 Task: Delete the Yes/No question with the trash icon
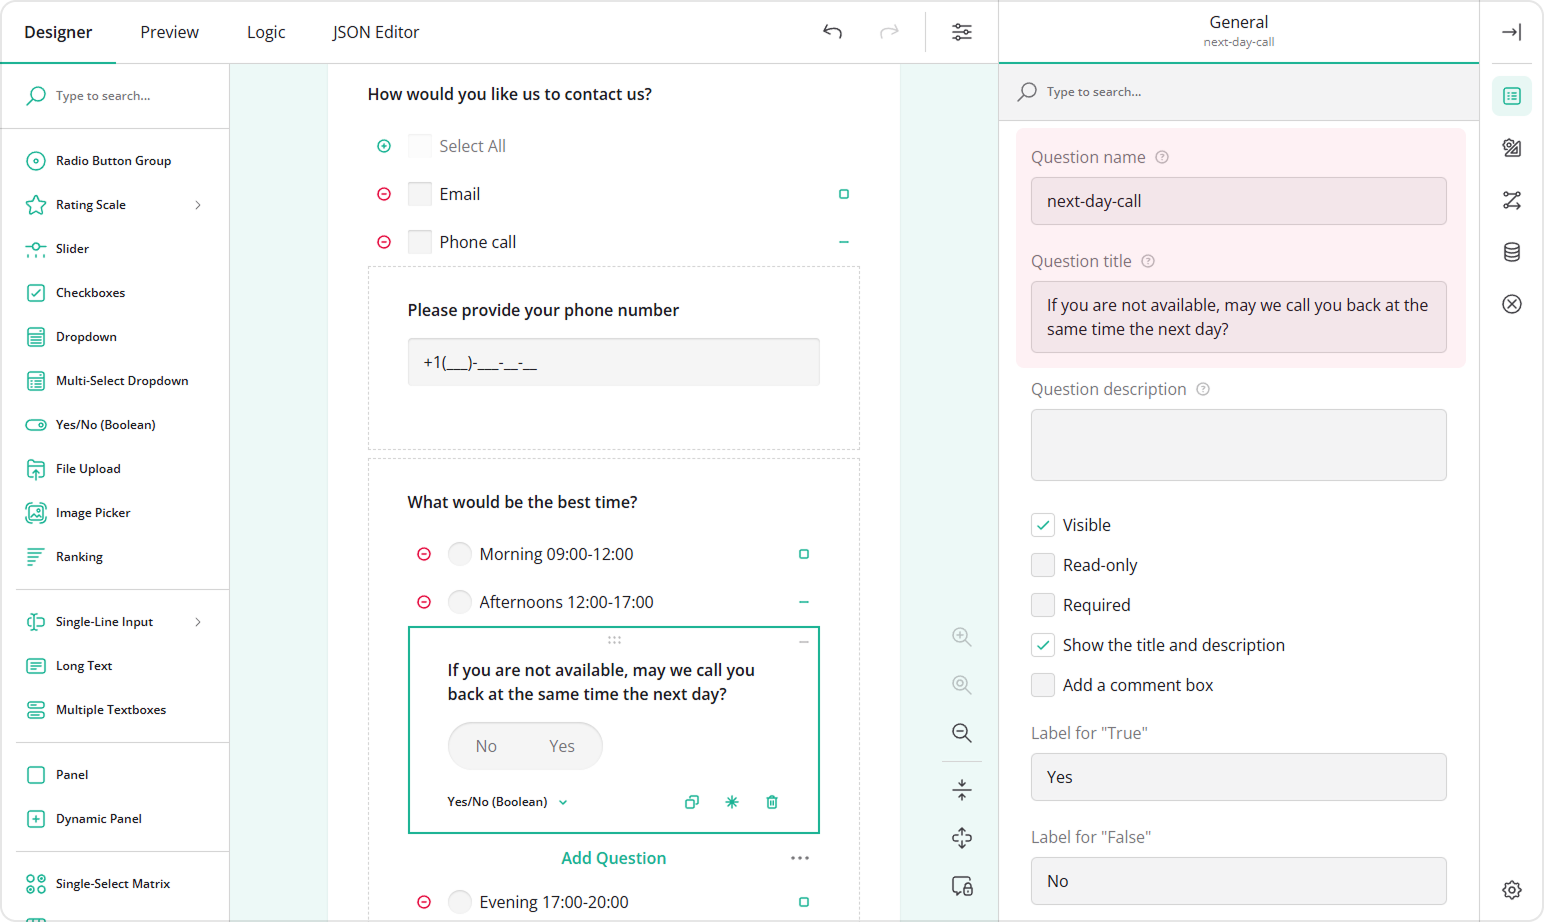771,801
